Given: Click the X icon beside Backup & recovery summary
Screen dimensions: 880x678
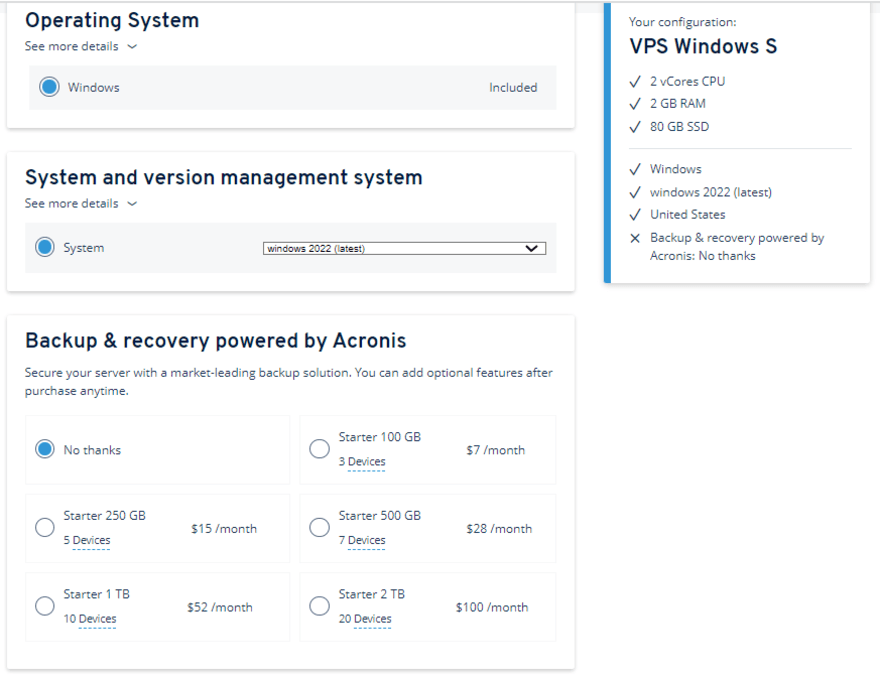Looking at the screenshot, I should point(635,239).
